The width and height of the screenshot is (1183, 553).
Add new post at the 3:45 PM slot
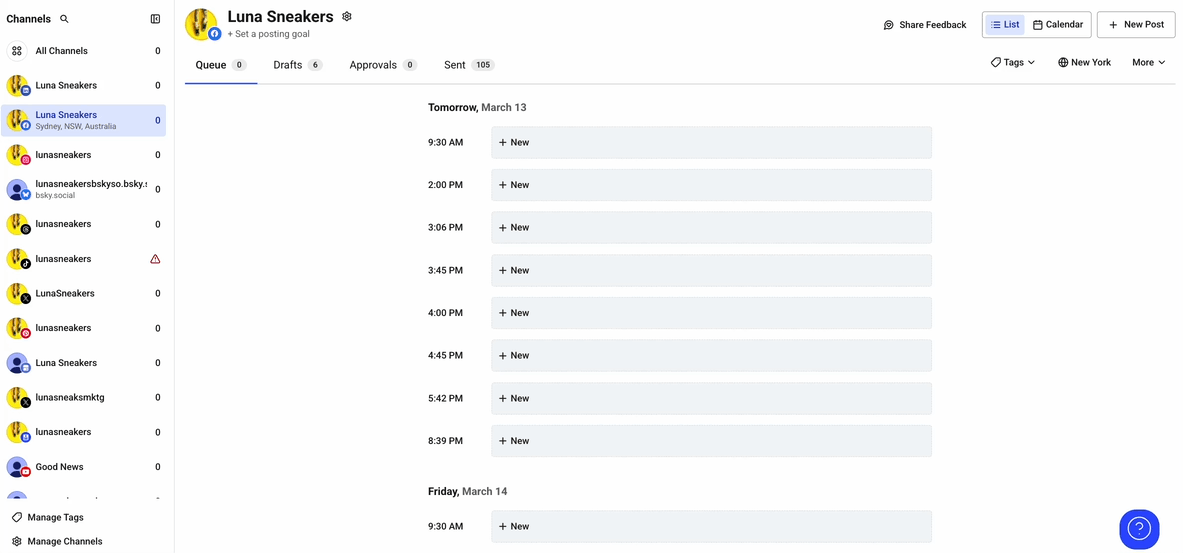711,270
